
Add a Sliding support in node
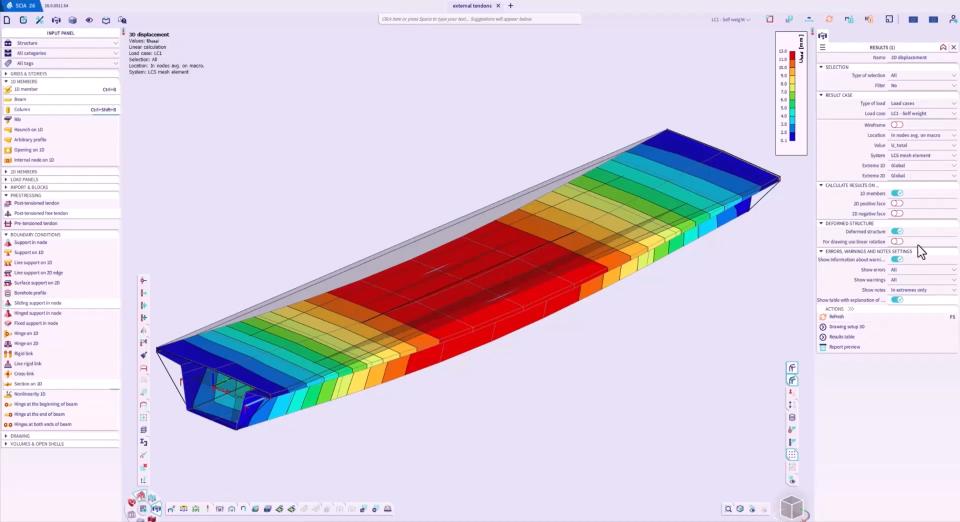point(37,302)
